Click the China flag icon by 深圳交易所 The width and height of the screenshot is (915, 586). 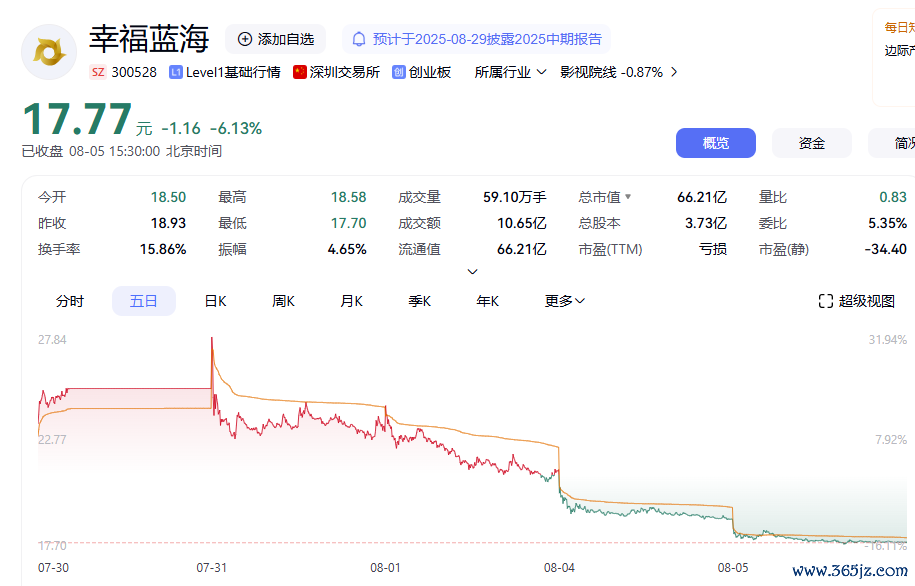point(300,72)
